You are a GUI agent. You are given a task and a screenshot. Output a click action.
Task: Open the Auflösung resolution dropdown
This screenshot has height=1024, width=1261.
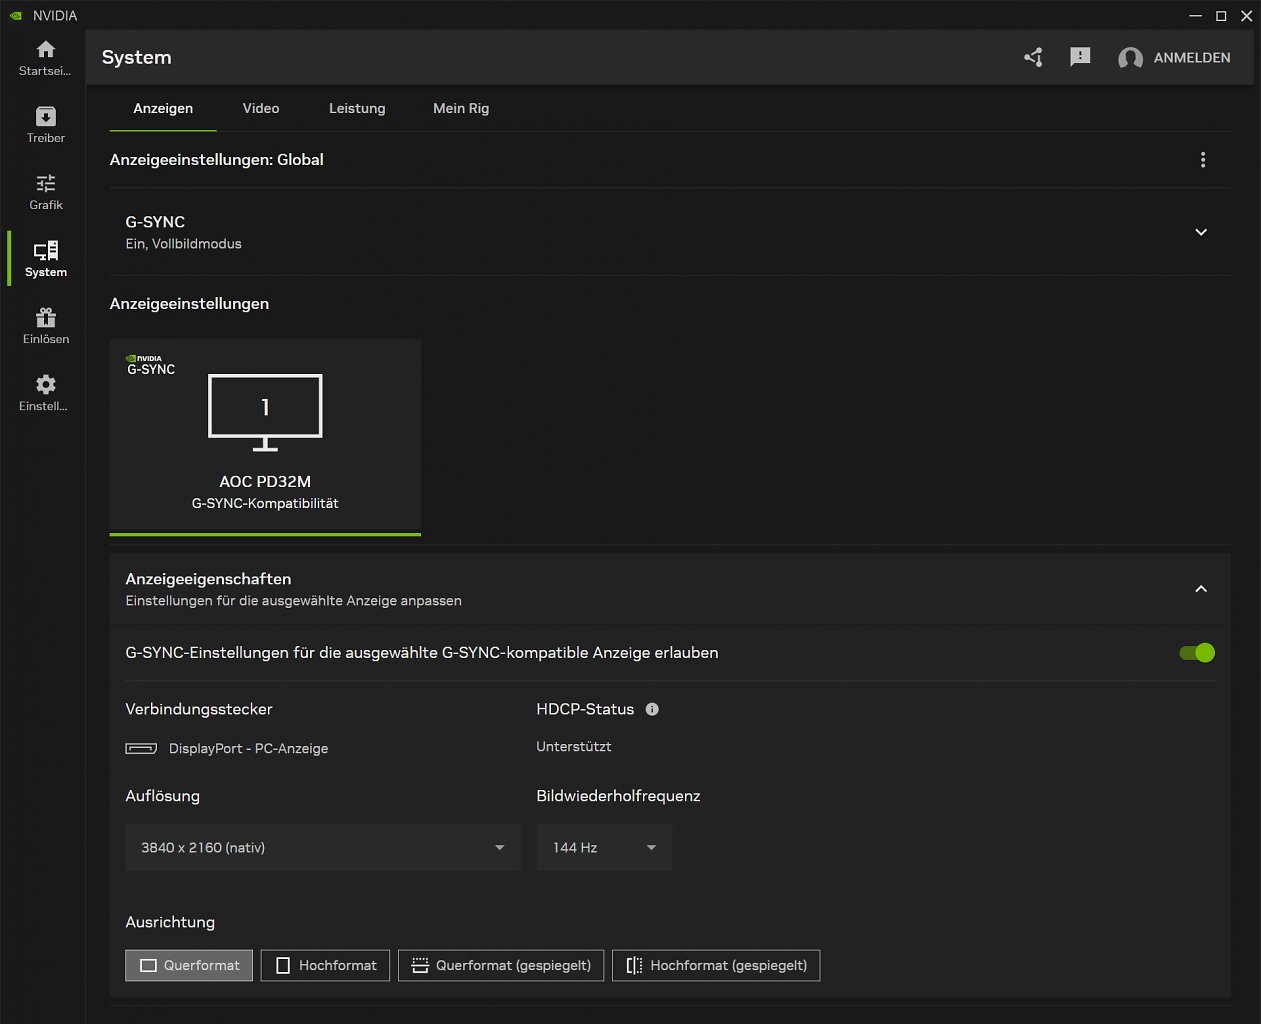coord(323,847)
